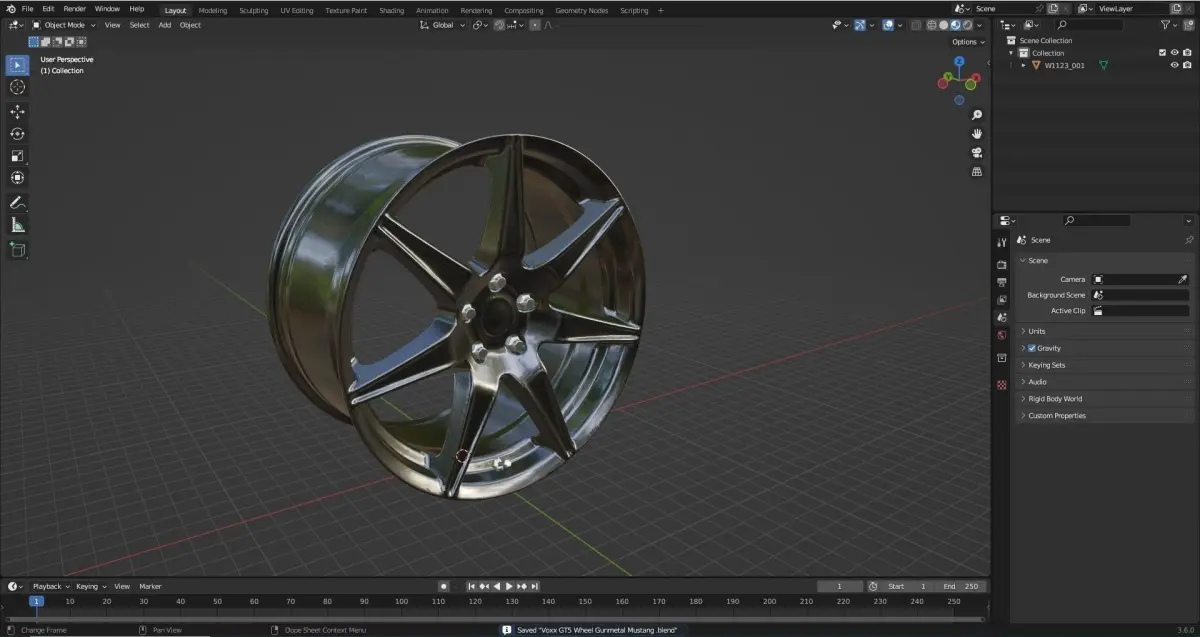This screenshot has height=637, width=1200.
Task: Open the View Layer properties tab
Action: (1002, 300)
